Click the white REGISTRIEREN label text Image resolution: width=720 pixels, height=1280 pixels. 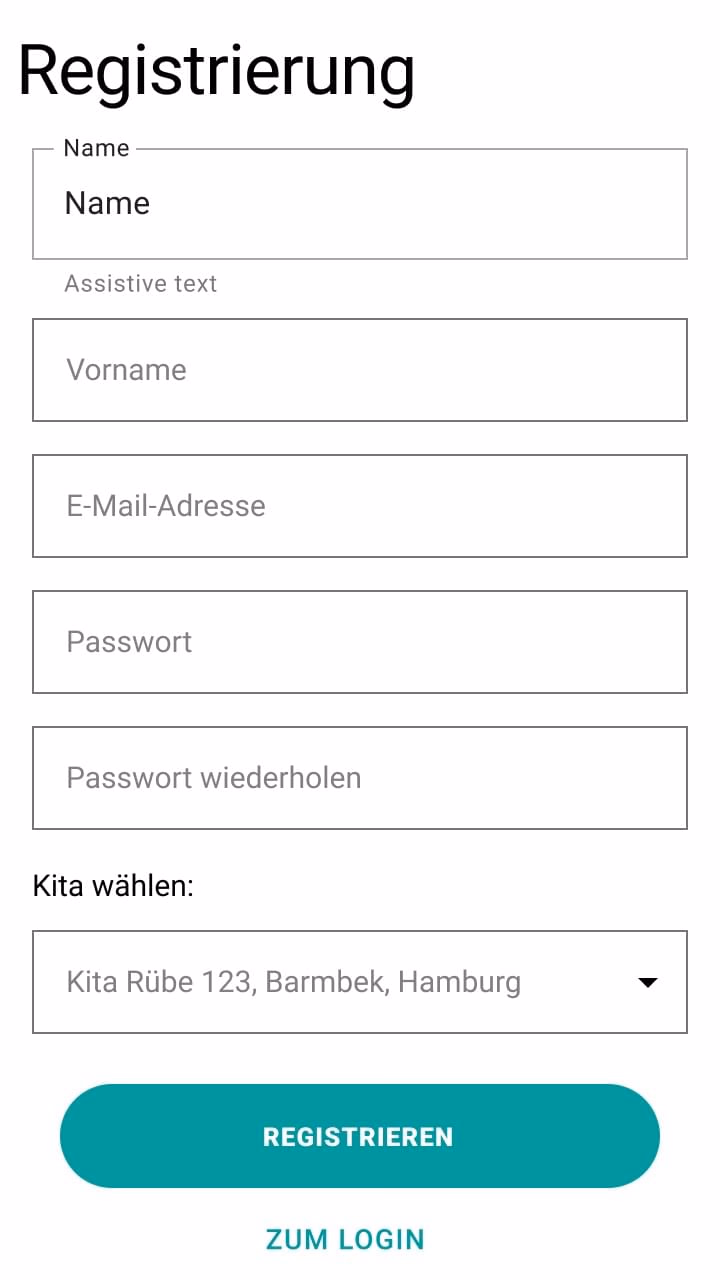point(358,1137)
